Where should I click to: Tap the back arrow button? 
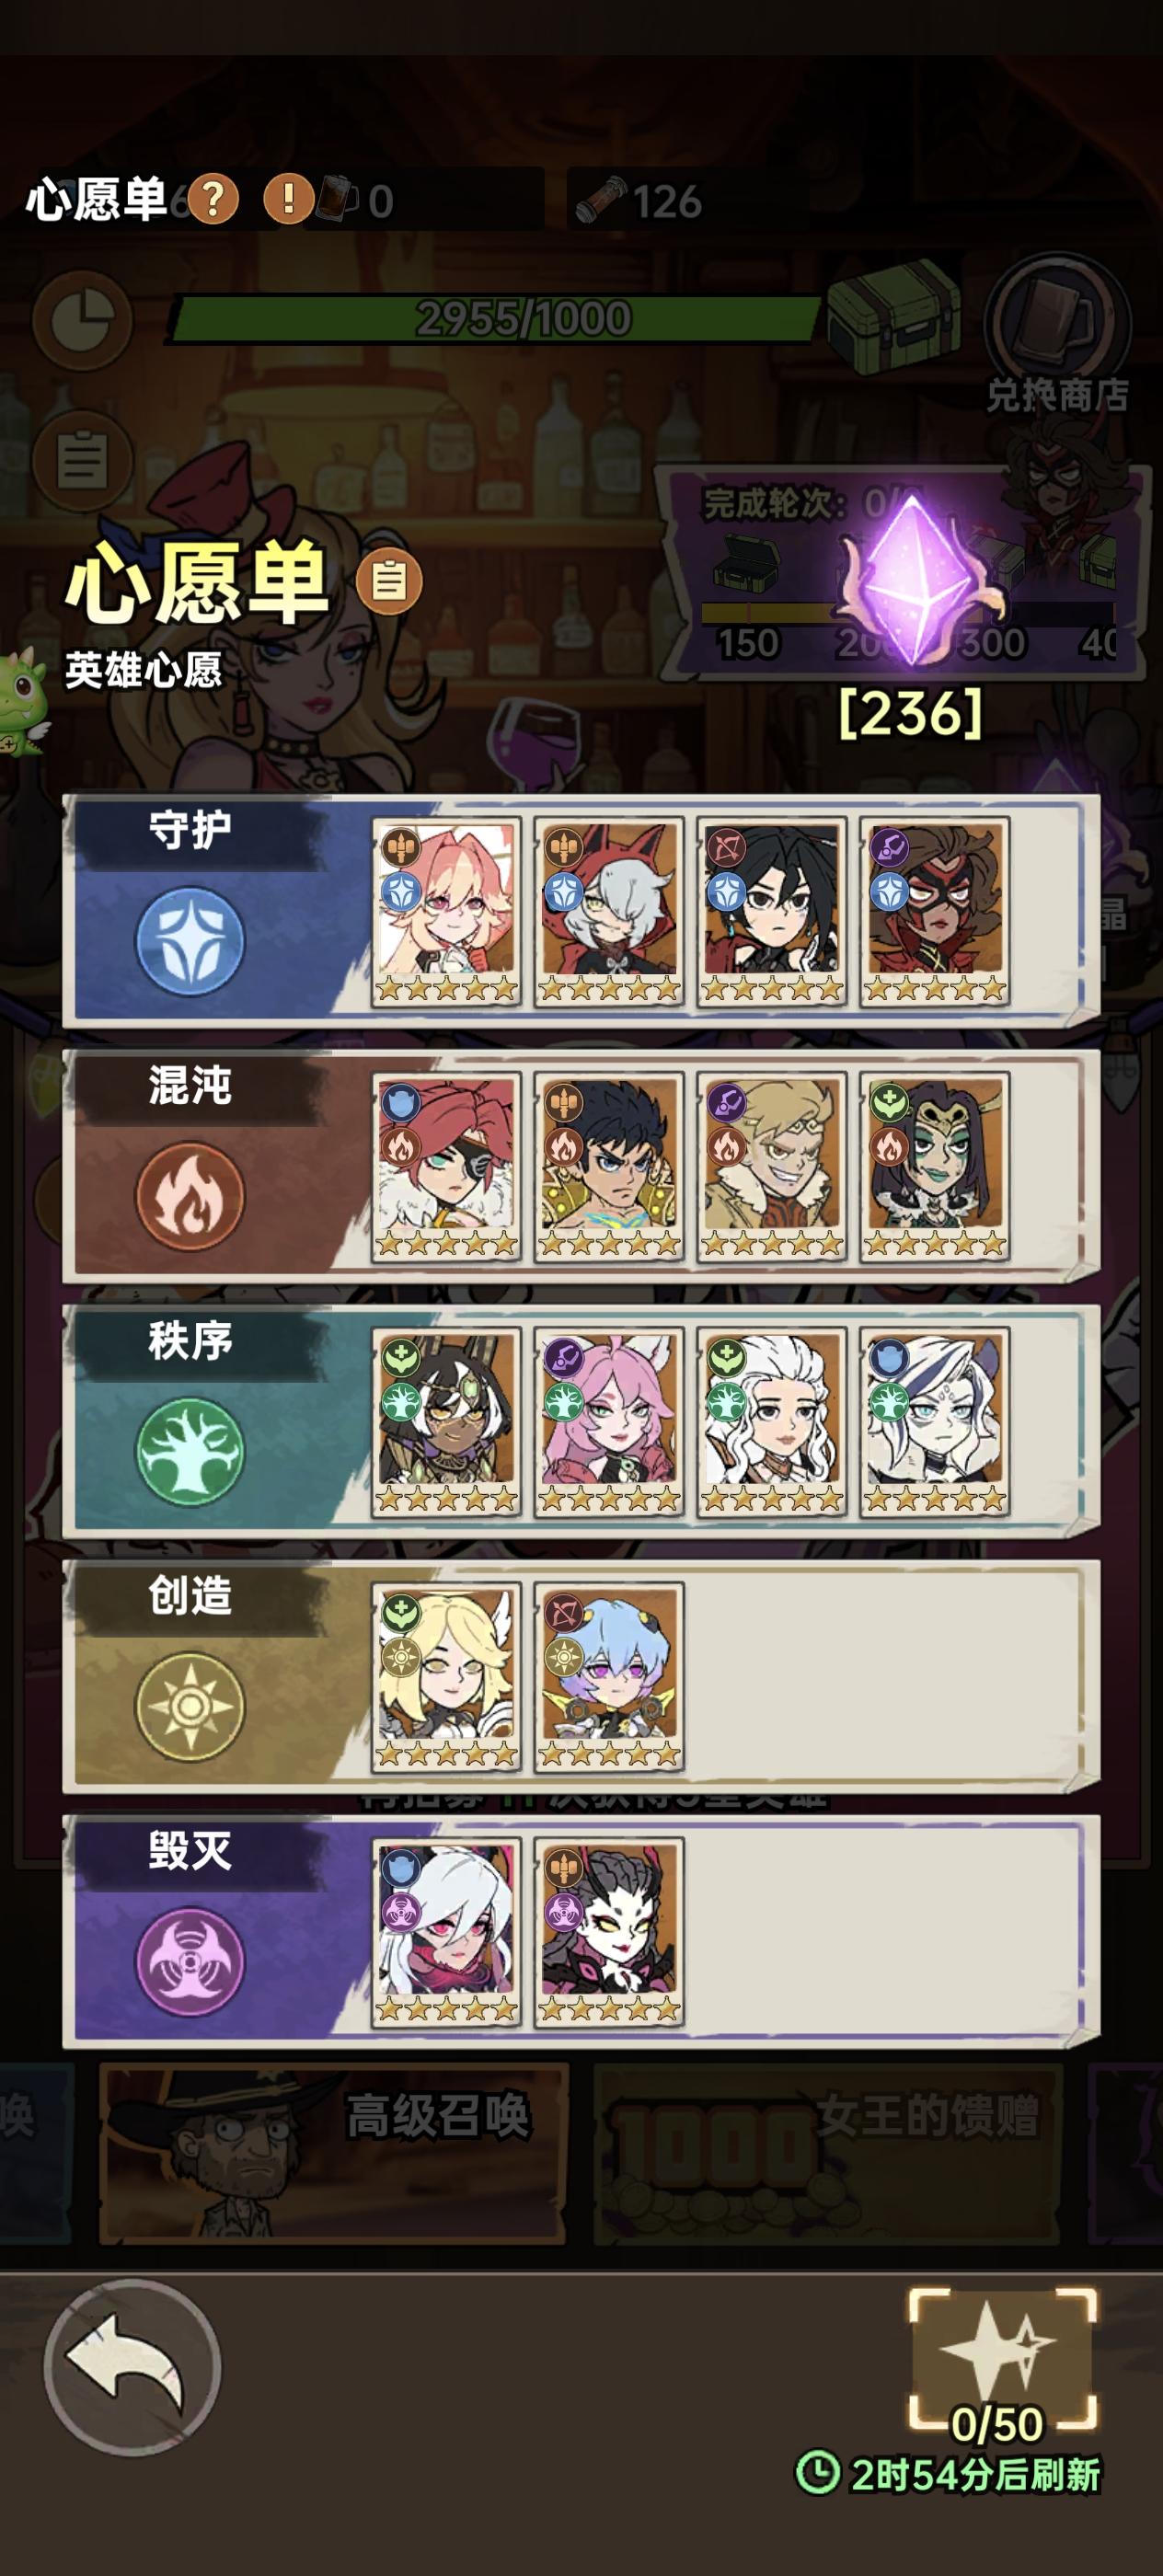pos(132,2367)
